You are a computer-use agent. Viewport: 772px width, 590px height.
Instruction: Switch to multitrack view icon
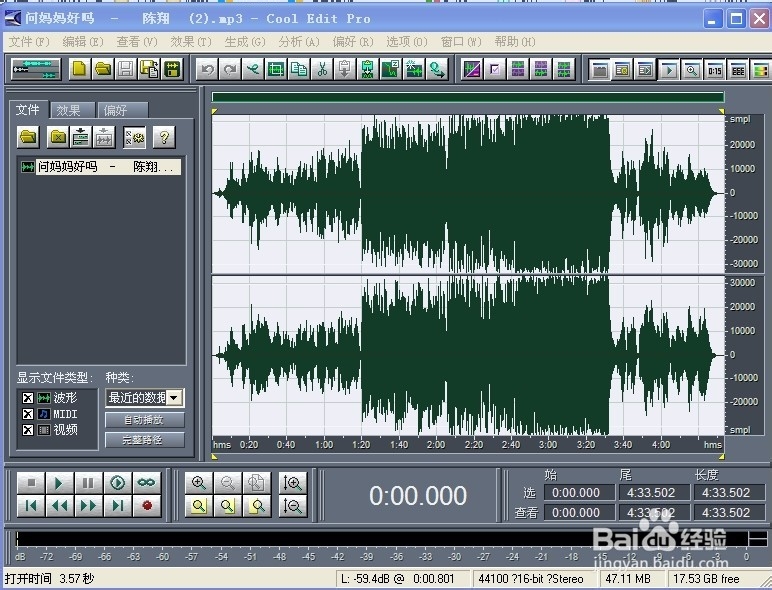(x=35, y=69)
